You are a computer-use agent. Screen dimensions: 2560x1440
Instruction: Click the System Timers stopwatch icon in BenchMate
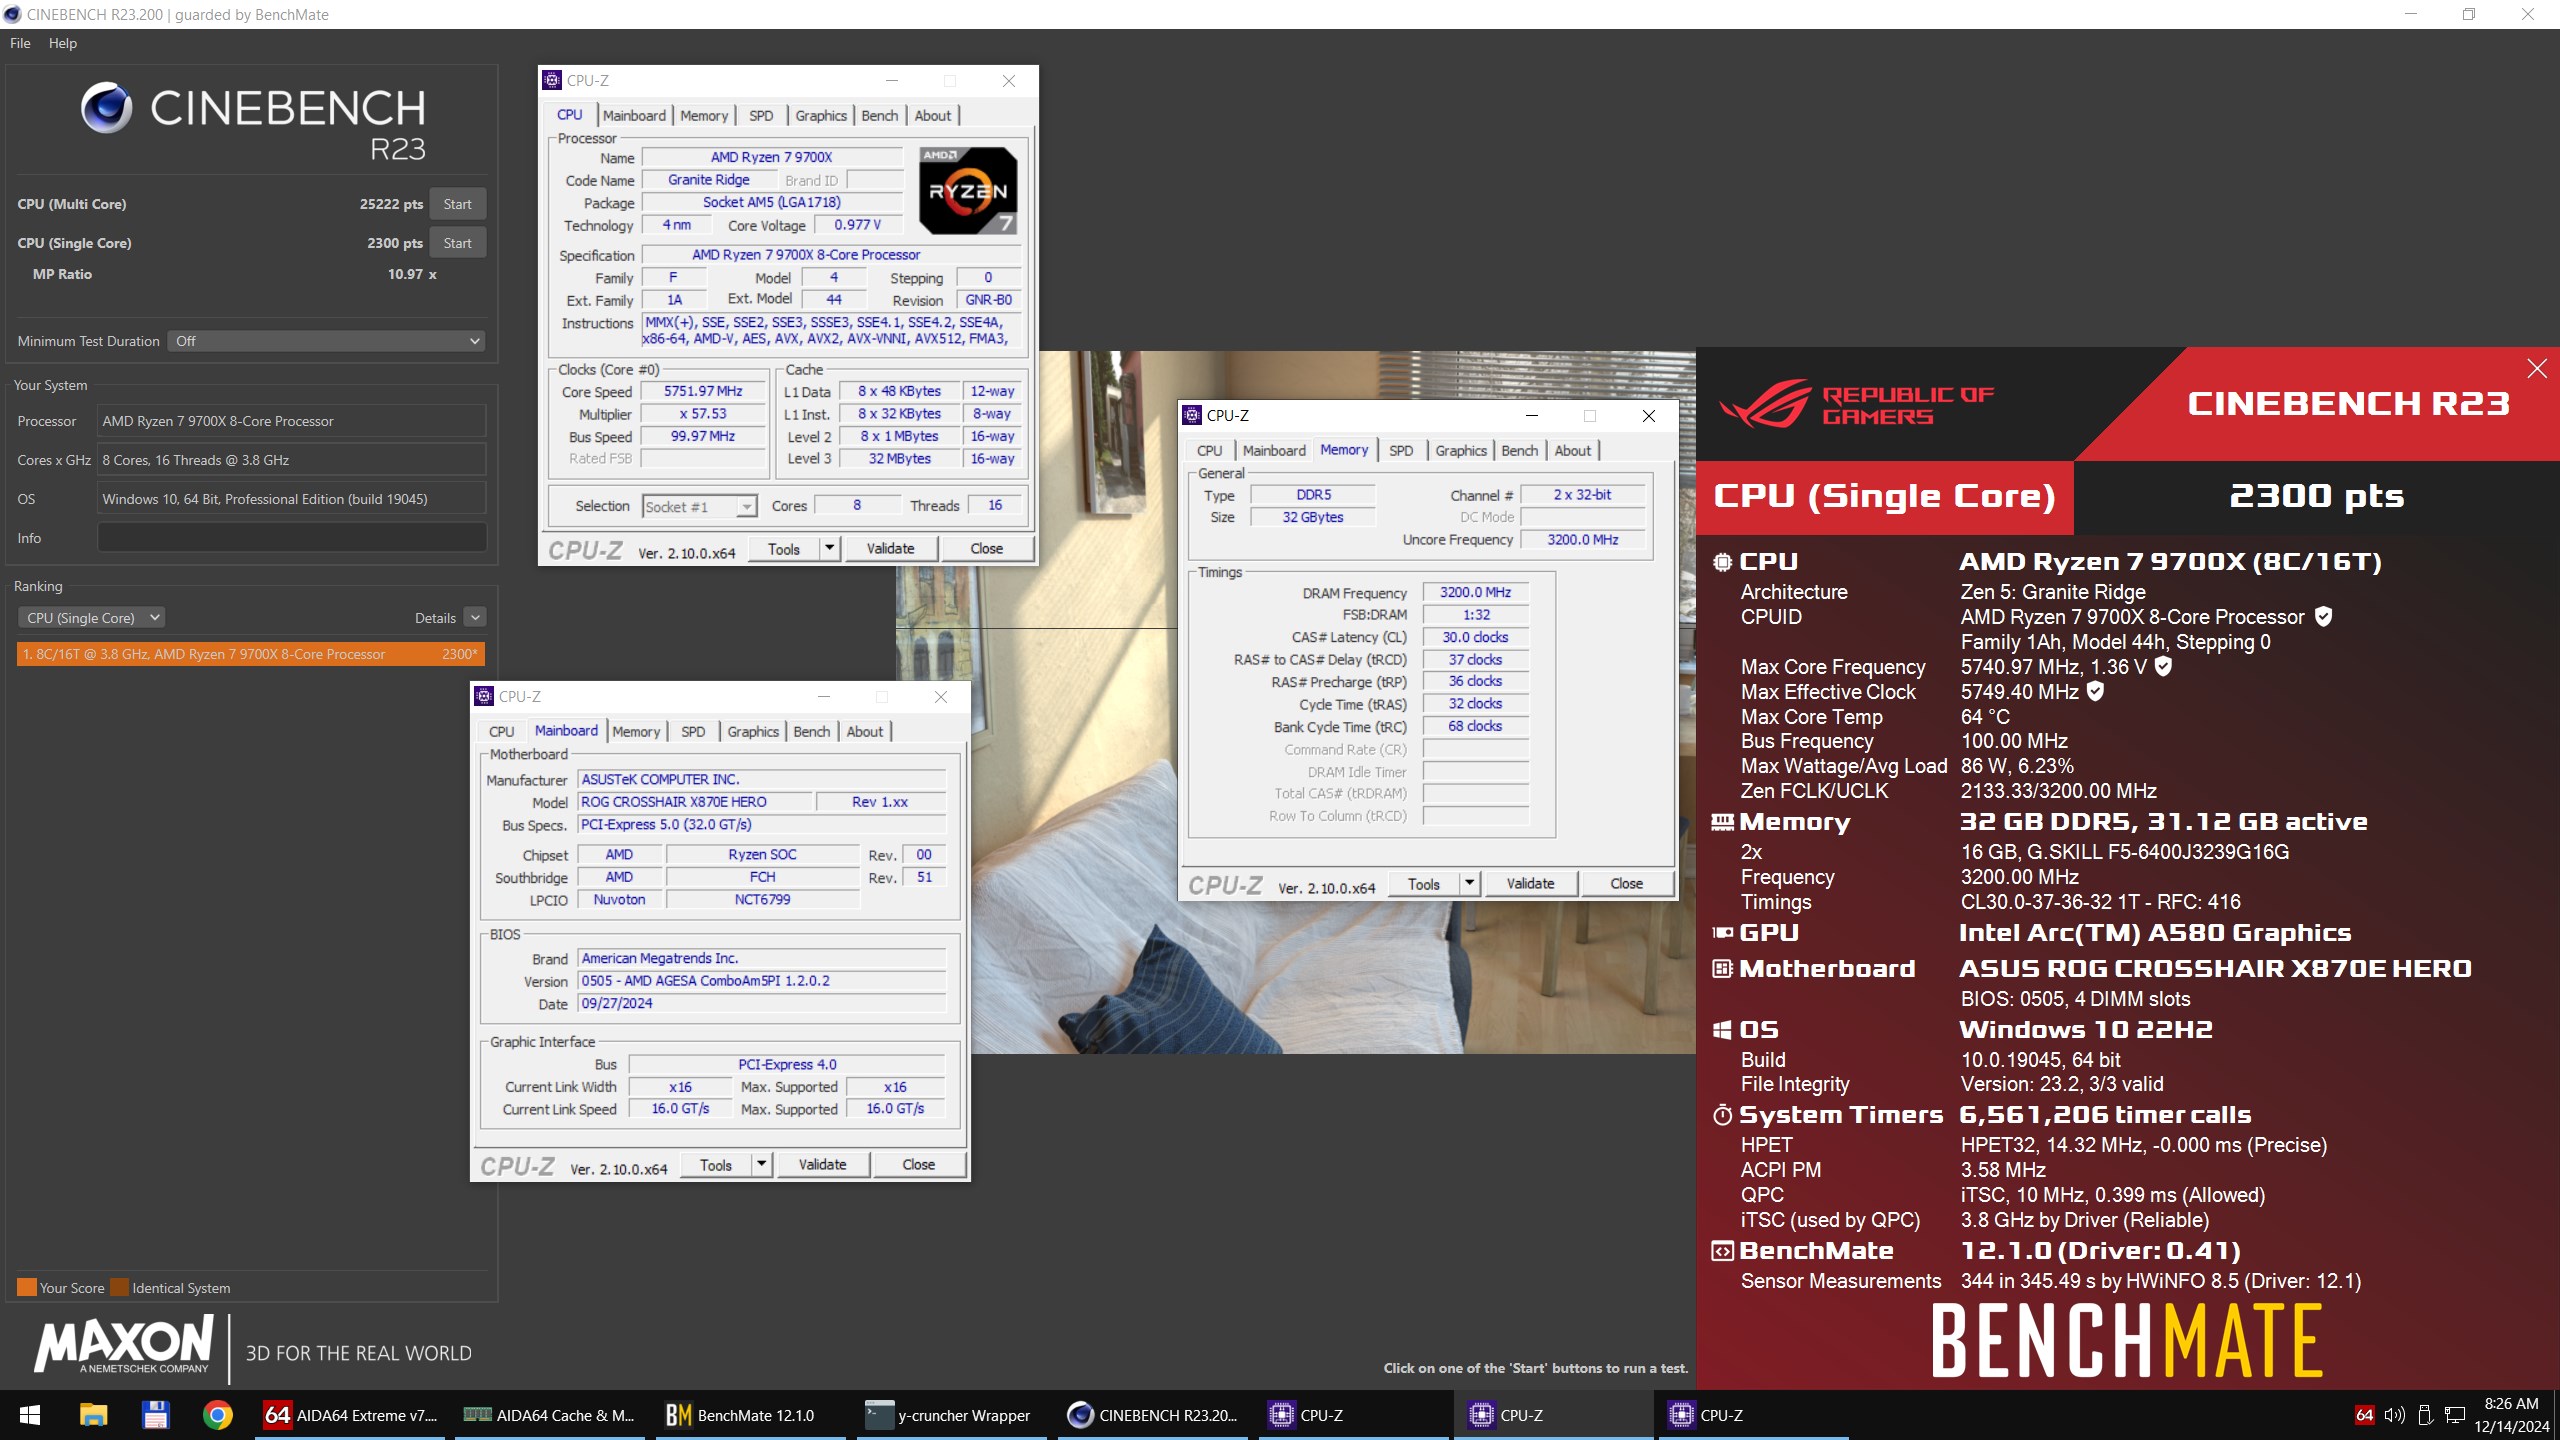[x=1722, y=1115]
